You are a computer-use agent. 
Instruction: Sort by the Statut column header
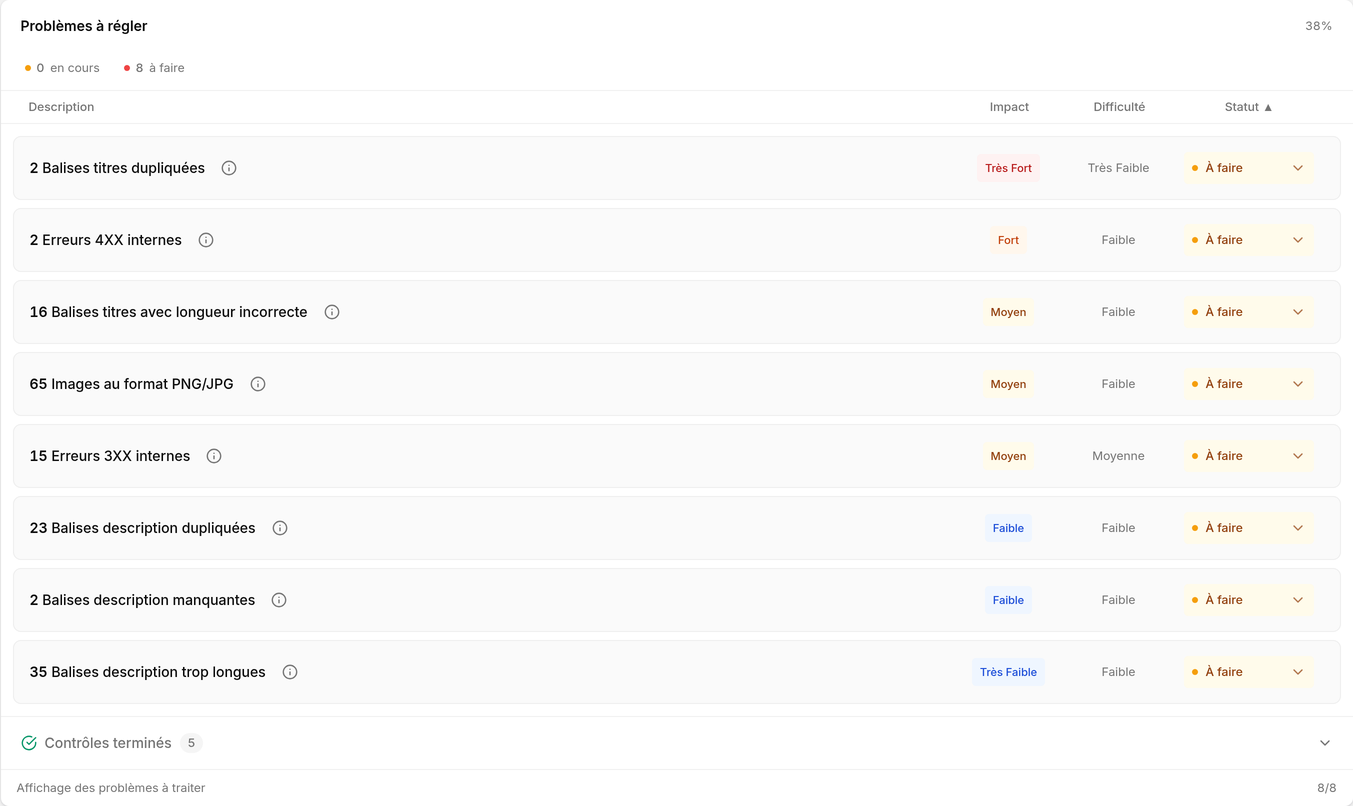1249,107
